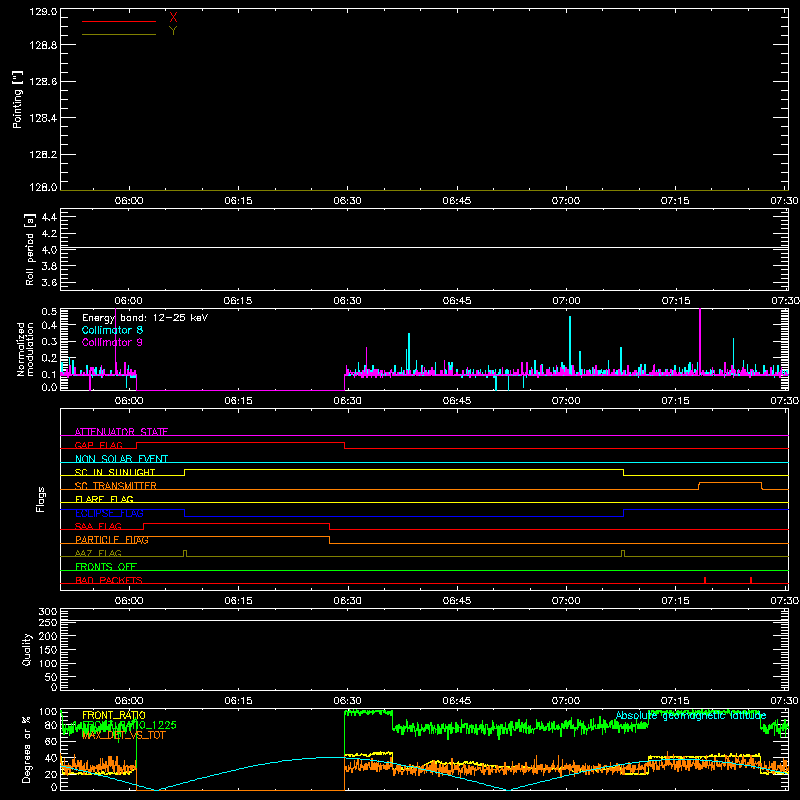
Task: Click the tall cyan spike near 07:00
Action: tap(570, 344)
